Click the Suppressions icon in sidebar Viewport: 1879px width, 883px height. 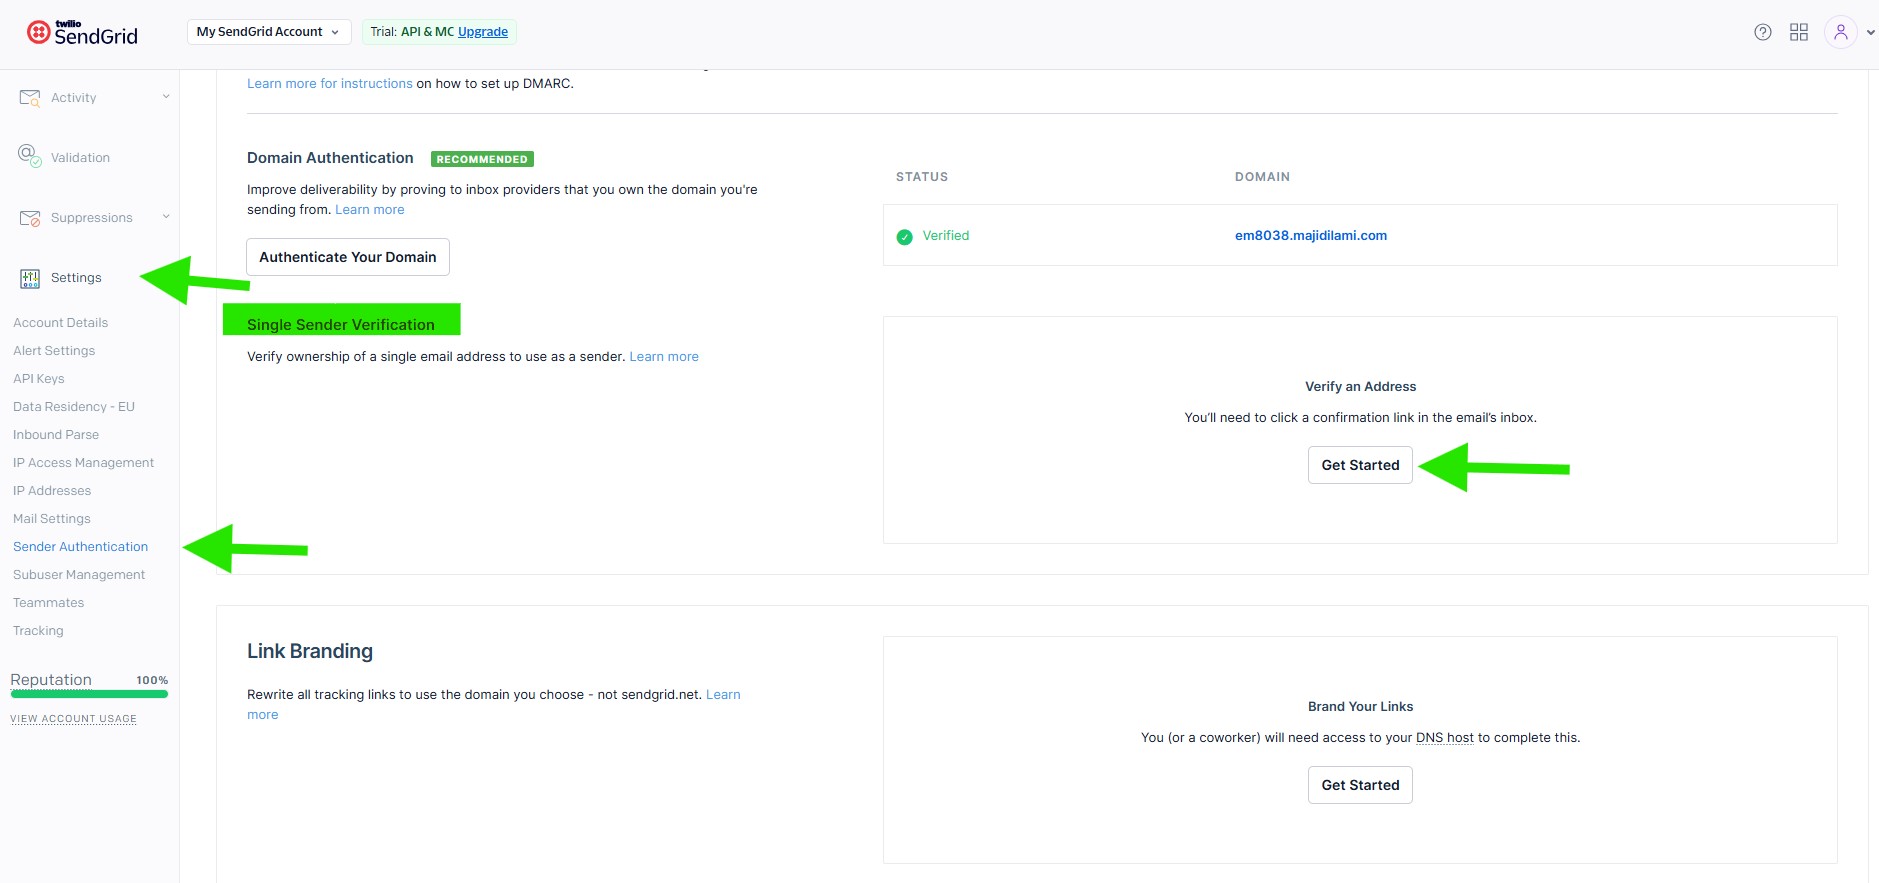click(29, 218)
